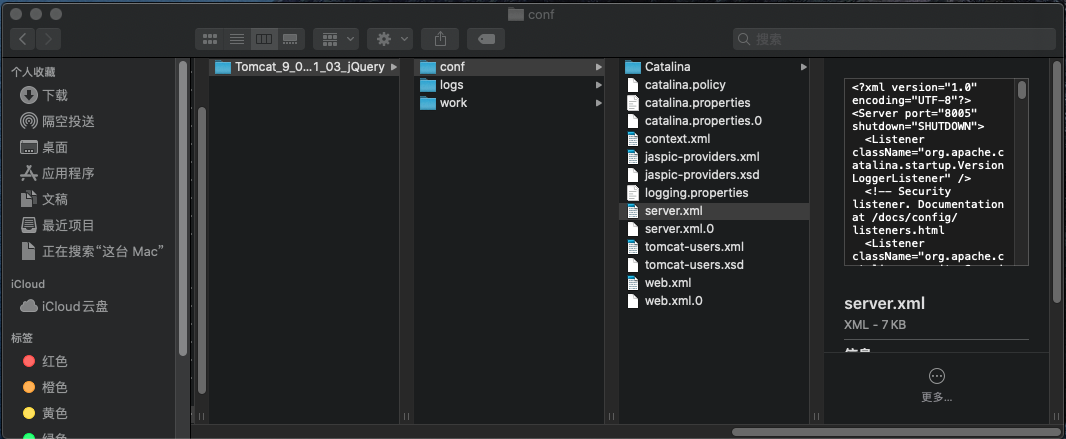Select the conf folder
Viewport: 1066px width, 439px height.
tap(509, 67)
